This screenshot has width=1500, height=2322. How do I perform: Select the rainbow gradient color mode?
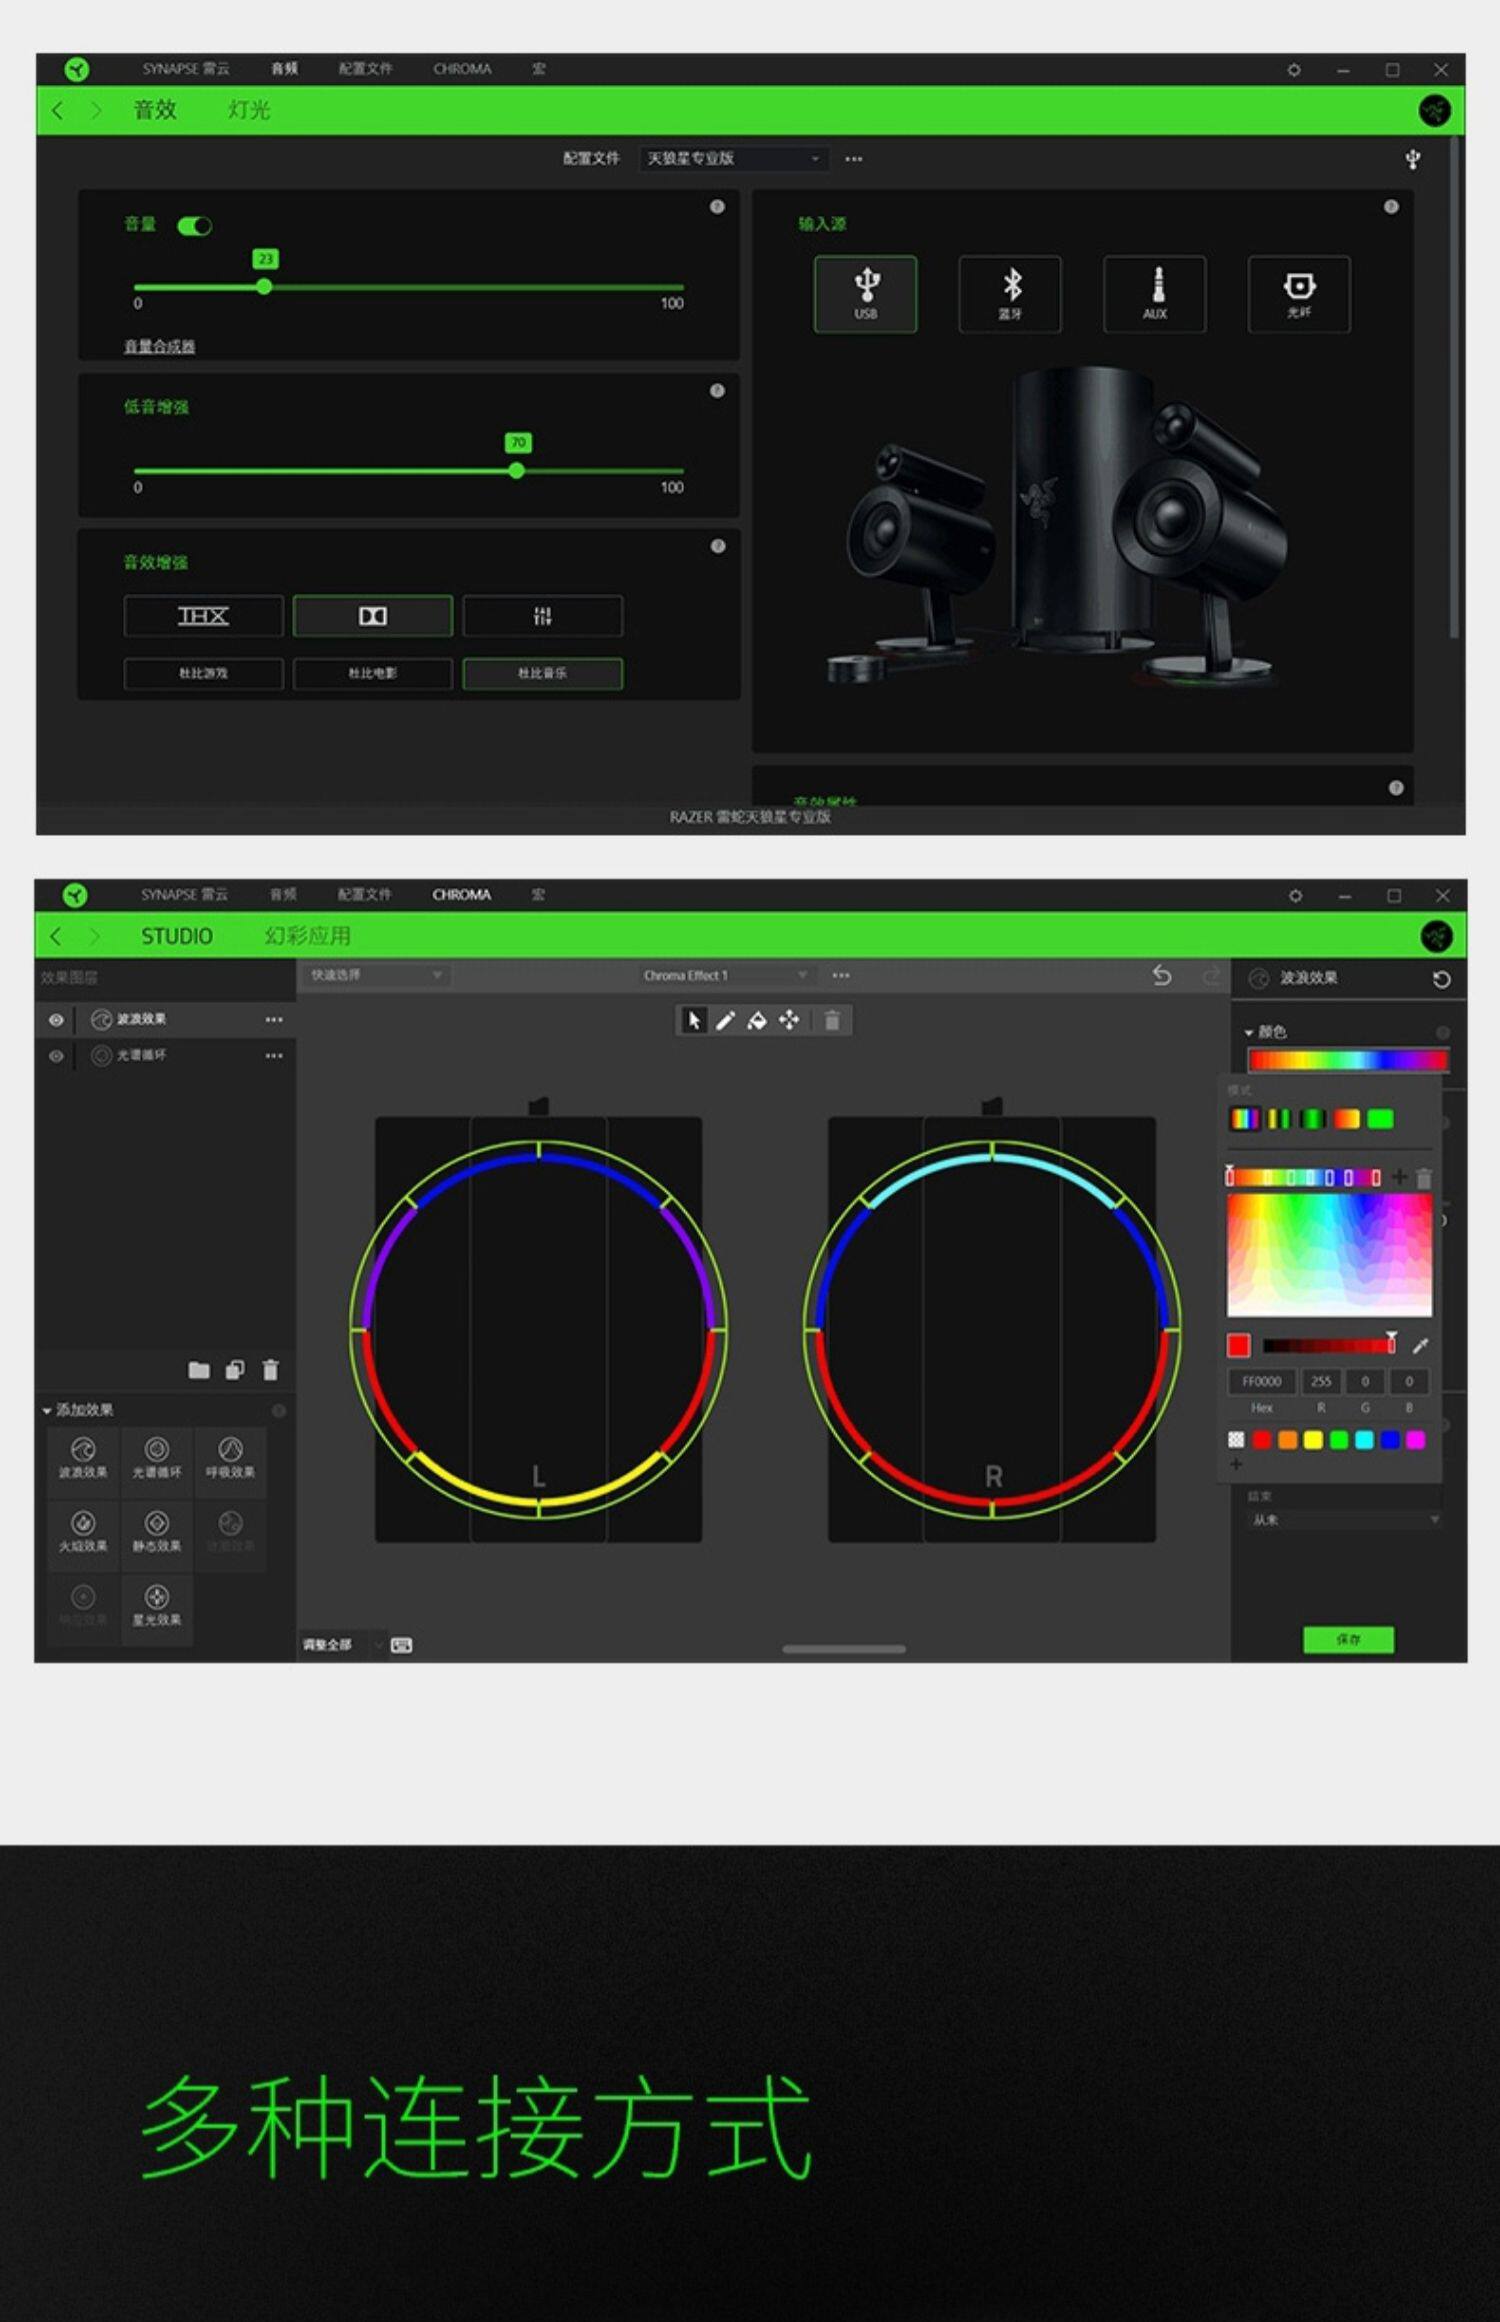coord(1245,1119)
